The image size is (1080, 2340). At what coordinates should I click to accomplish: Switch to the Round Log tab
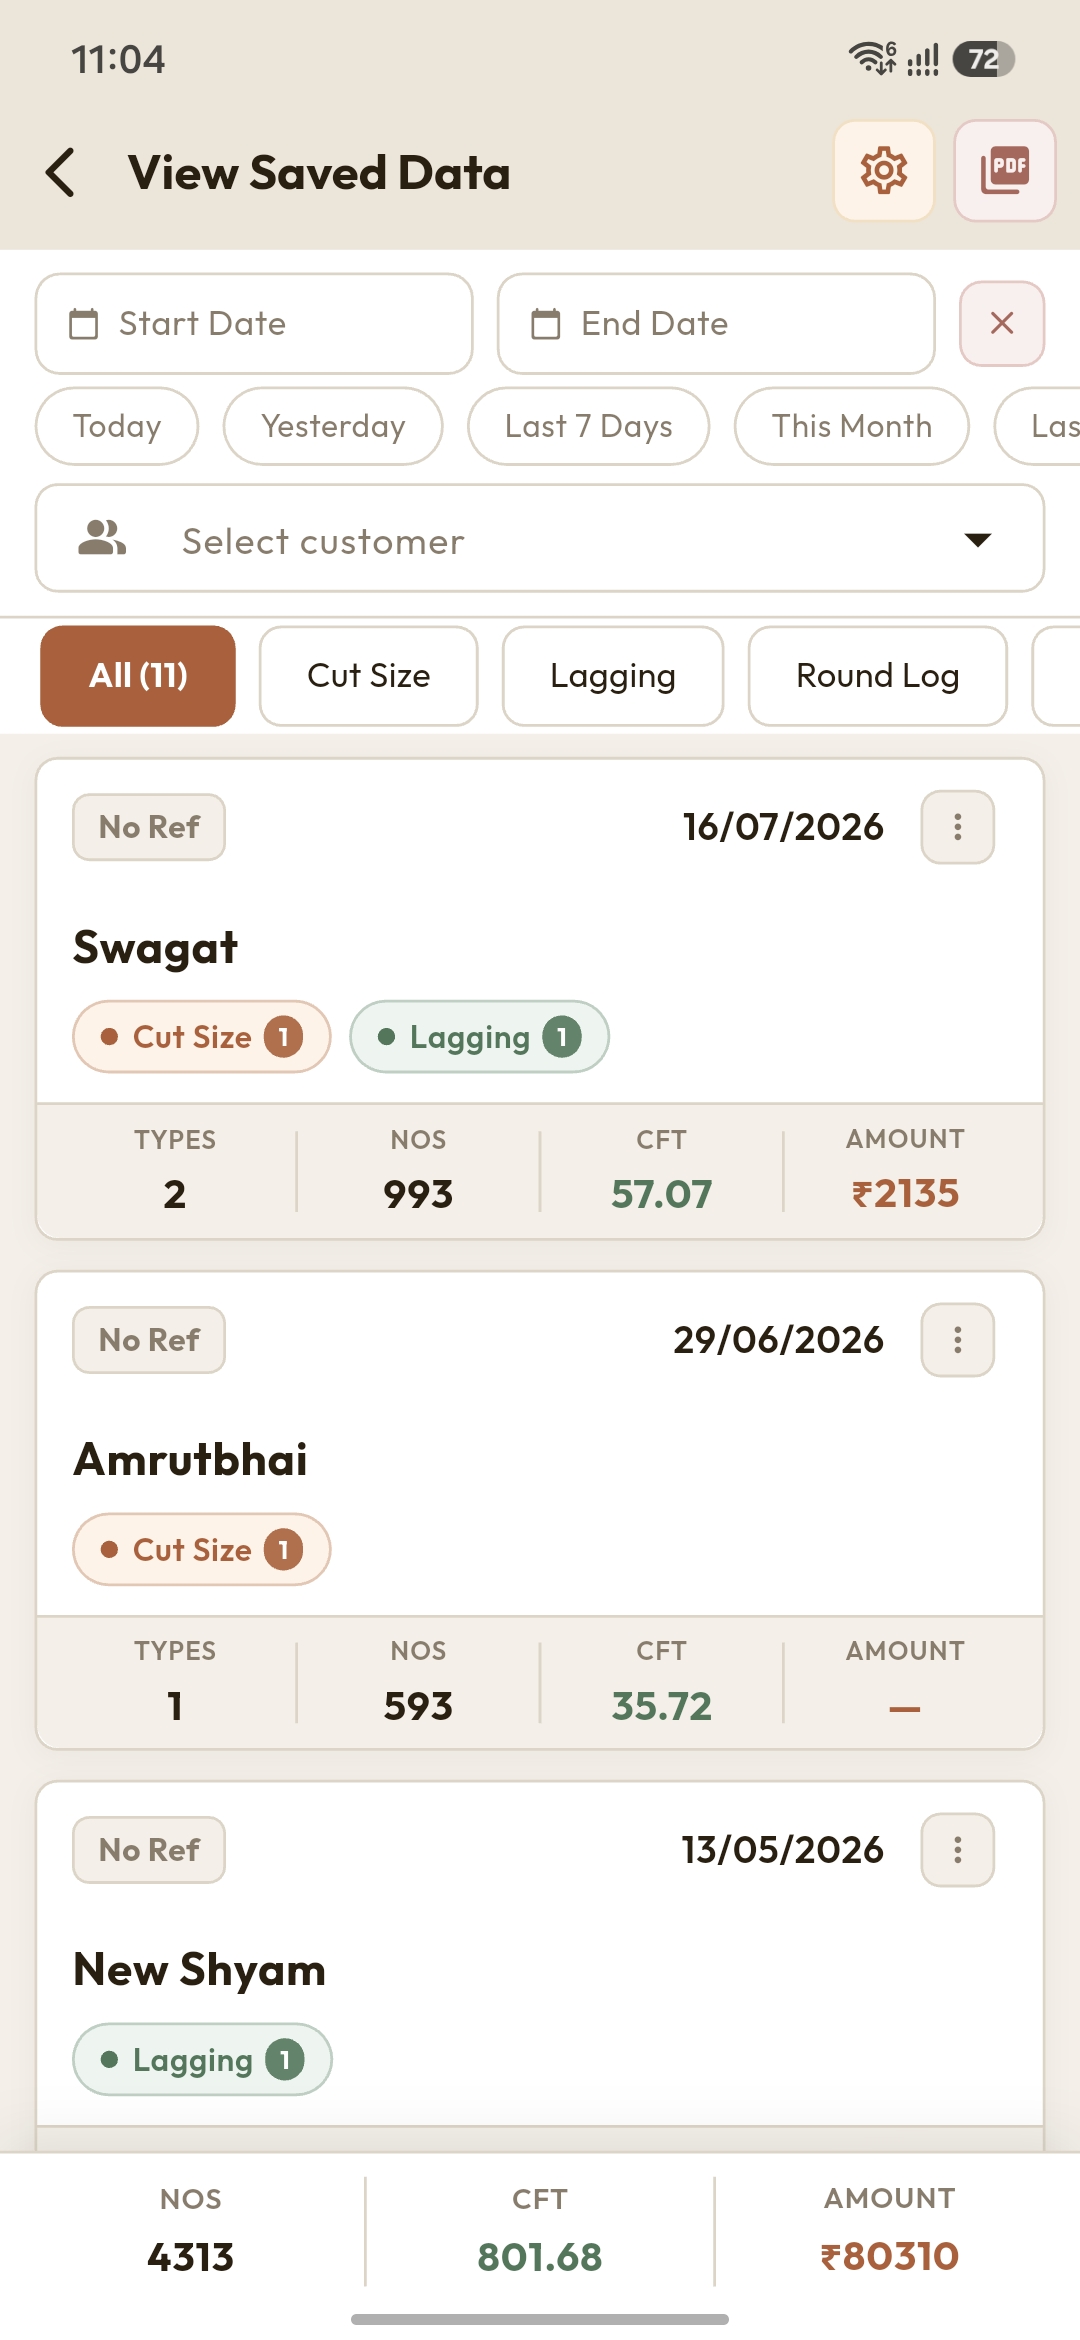[x=878, y=676]
